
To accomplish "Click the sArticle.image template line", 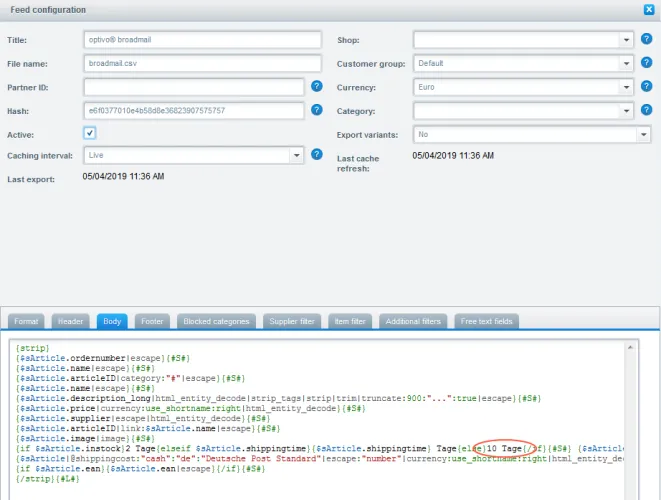I will pos(85,439).
